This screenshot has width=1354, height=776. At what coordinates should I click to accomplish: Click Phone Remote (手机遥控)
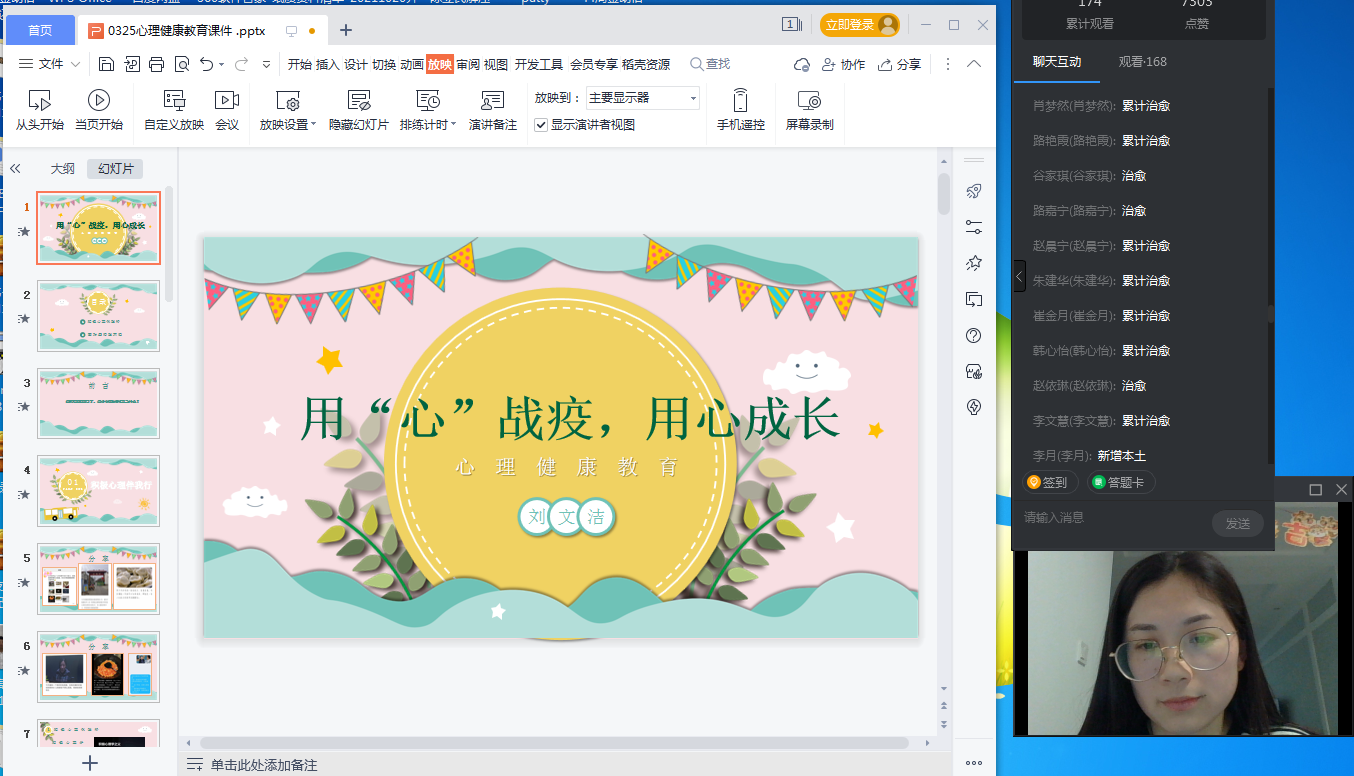coord(741,110)
